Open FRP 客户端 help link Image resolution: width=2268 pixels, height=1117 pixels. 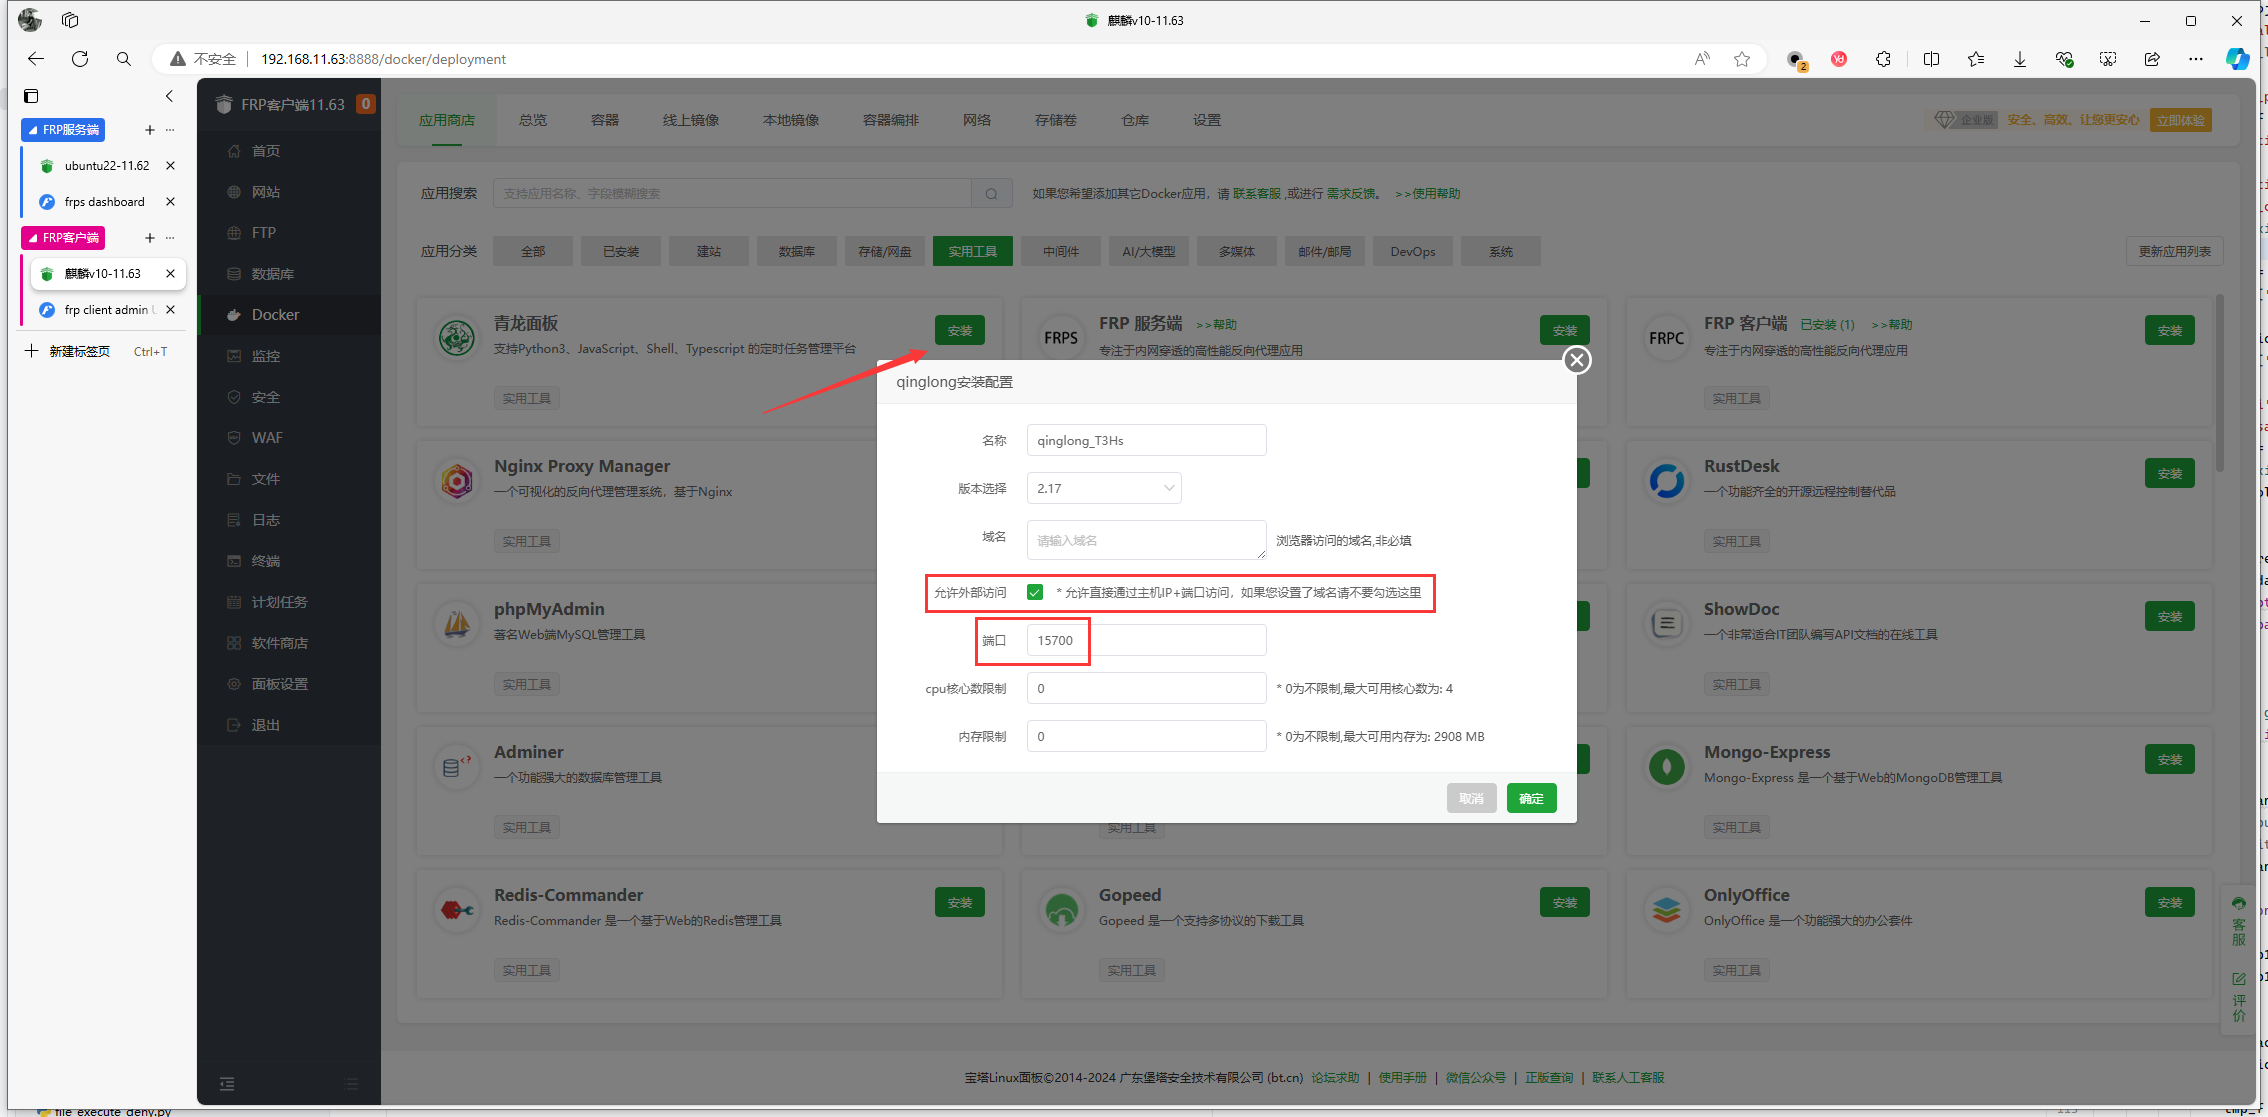[1892, 324]
